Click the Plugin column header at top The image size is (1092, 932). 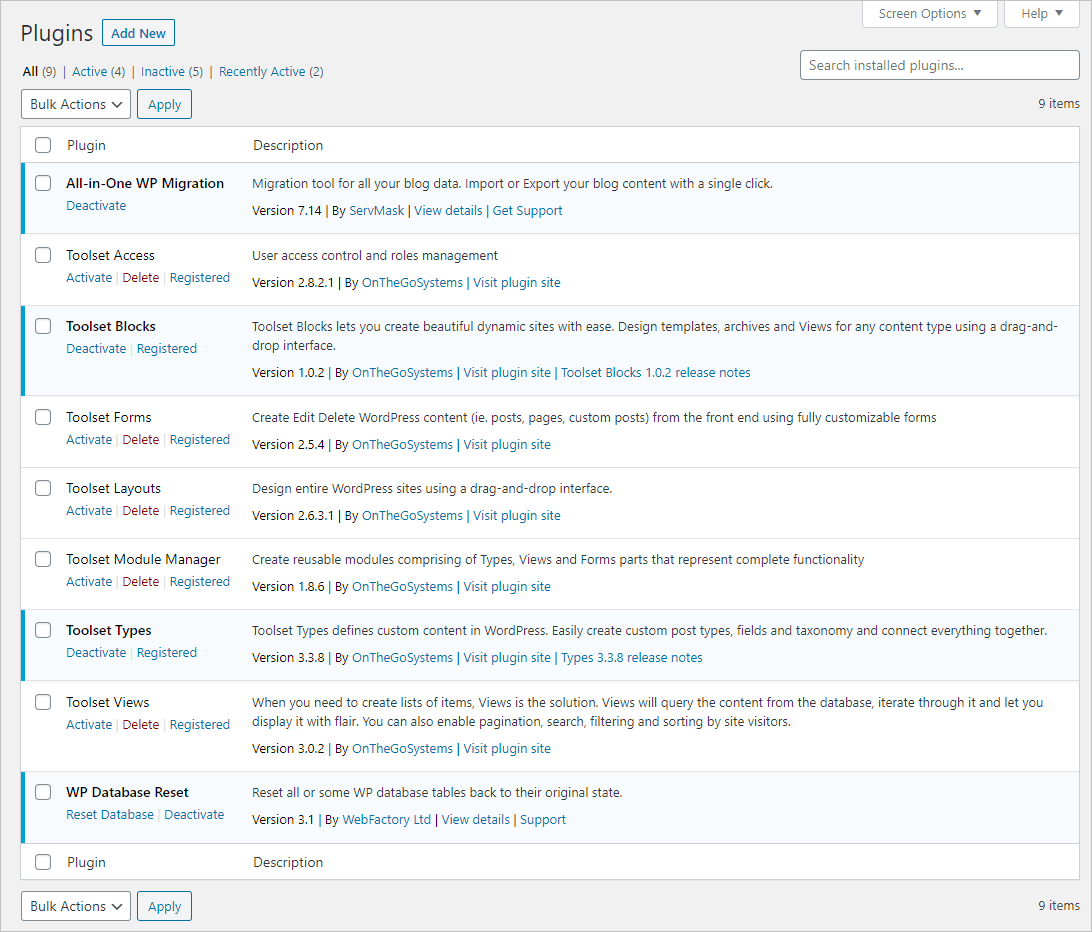[x=86, y=145]
